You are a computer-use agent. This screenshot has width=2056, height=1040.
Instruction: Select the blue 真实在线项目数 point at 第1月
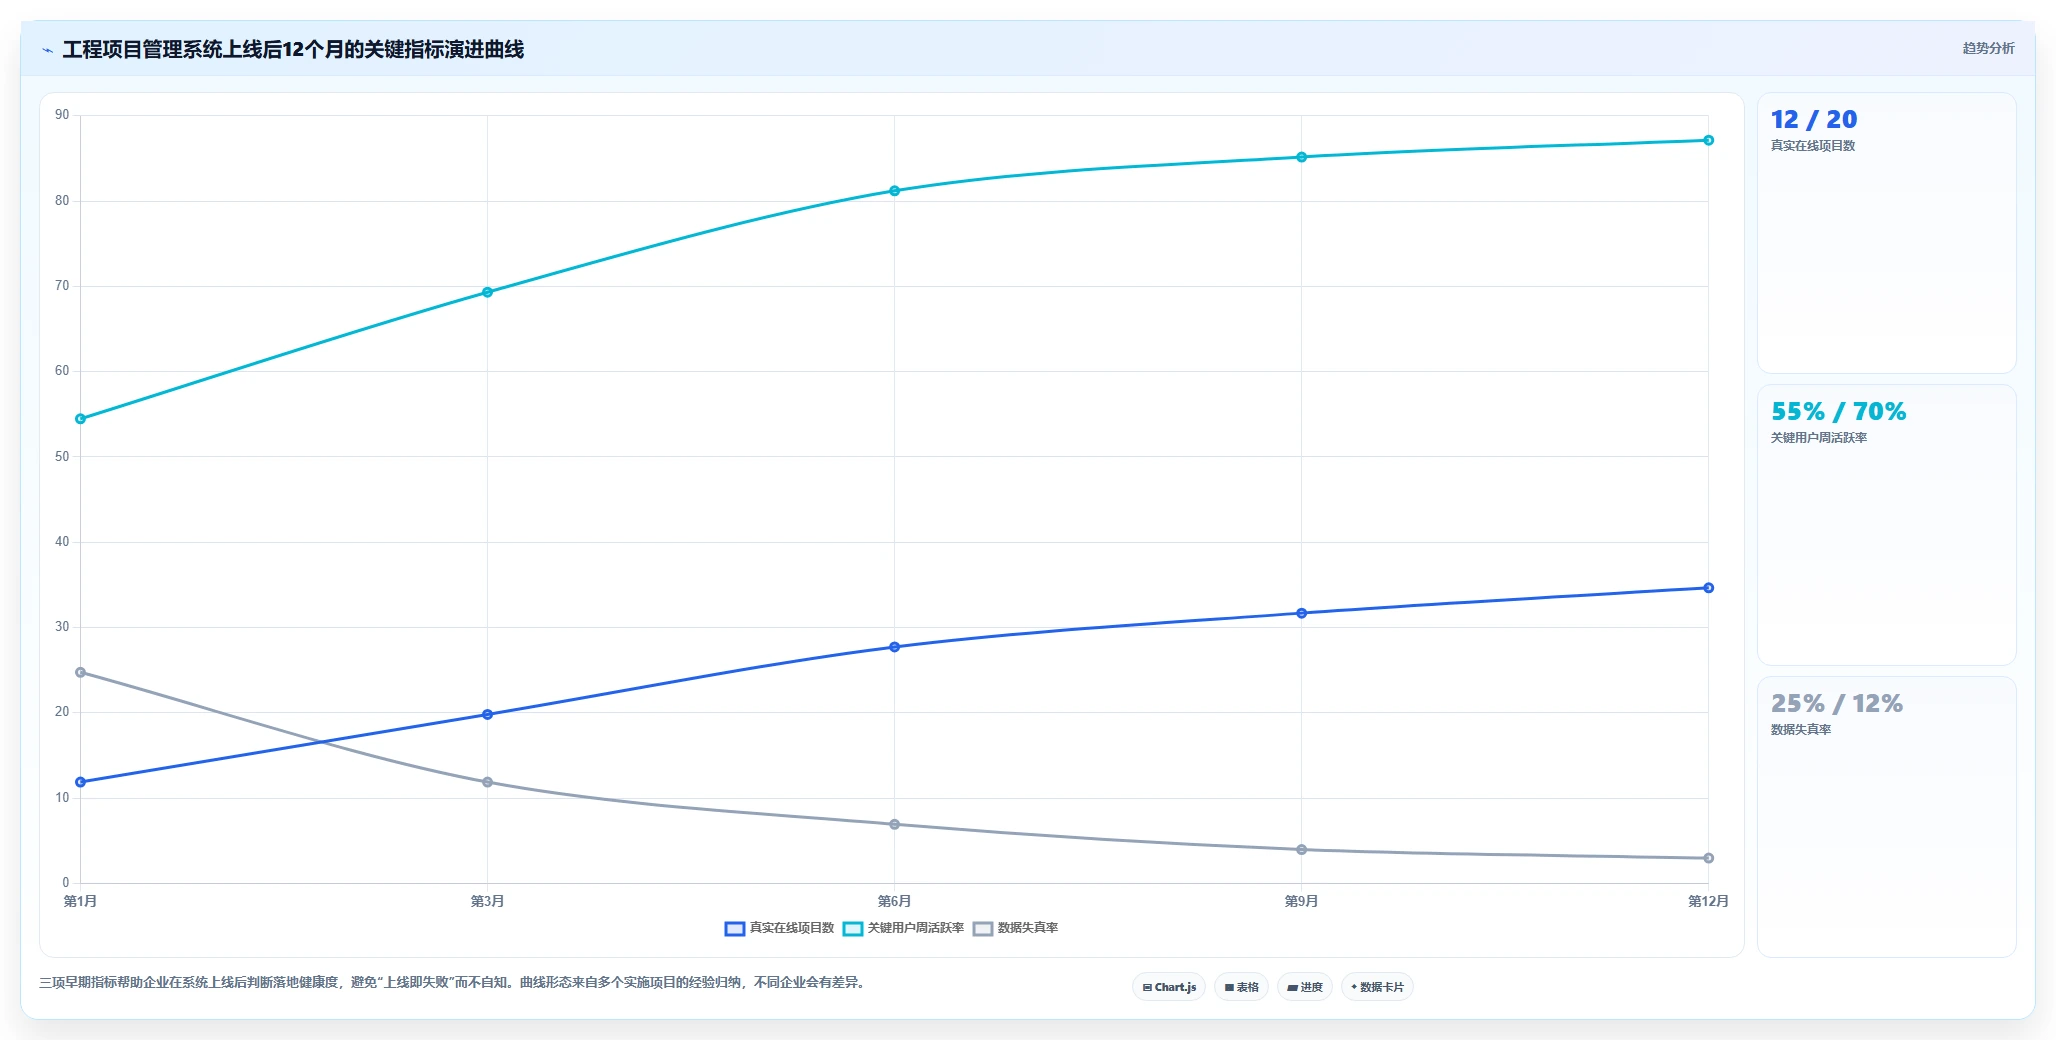81,782
